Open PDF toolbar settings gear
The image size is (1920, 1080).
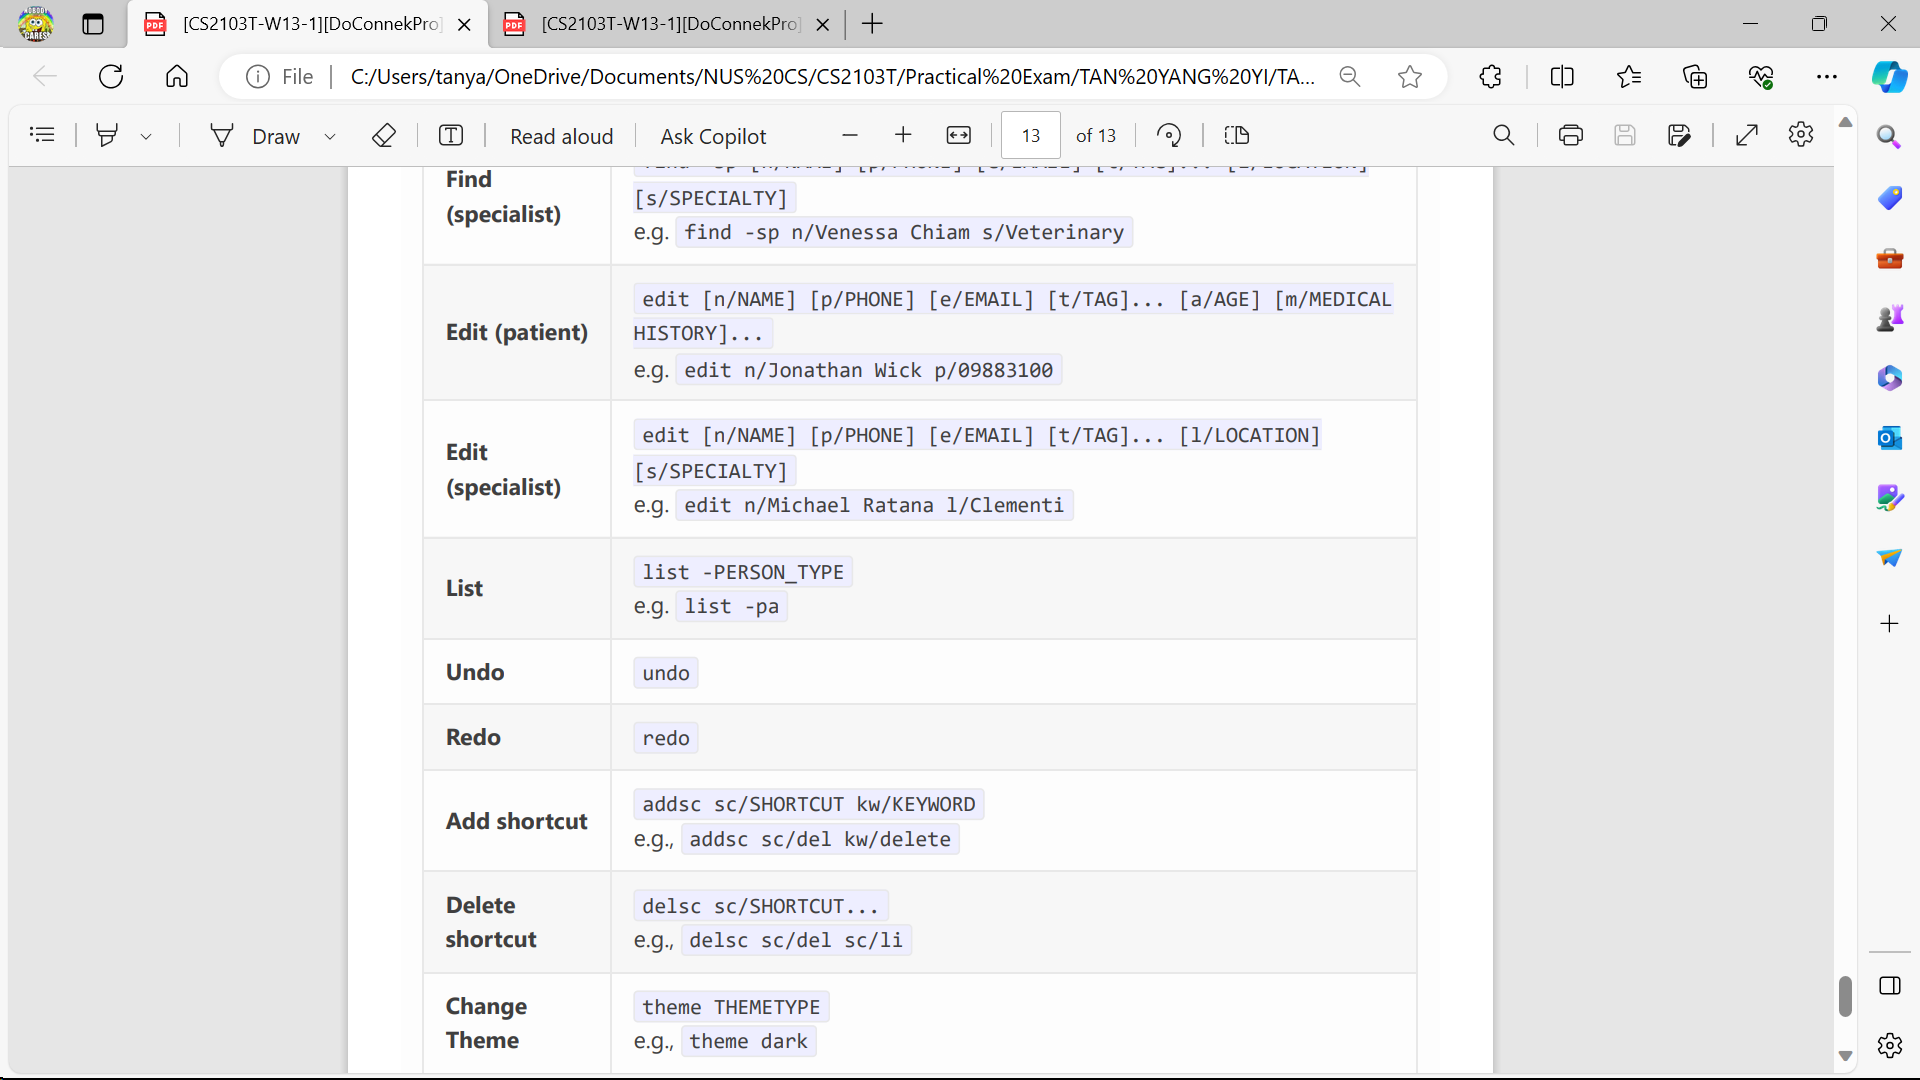1800,135
